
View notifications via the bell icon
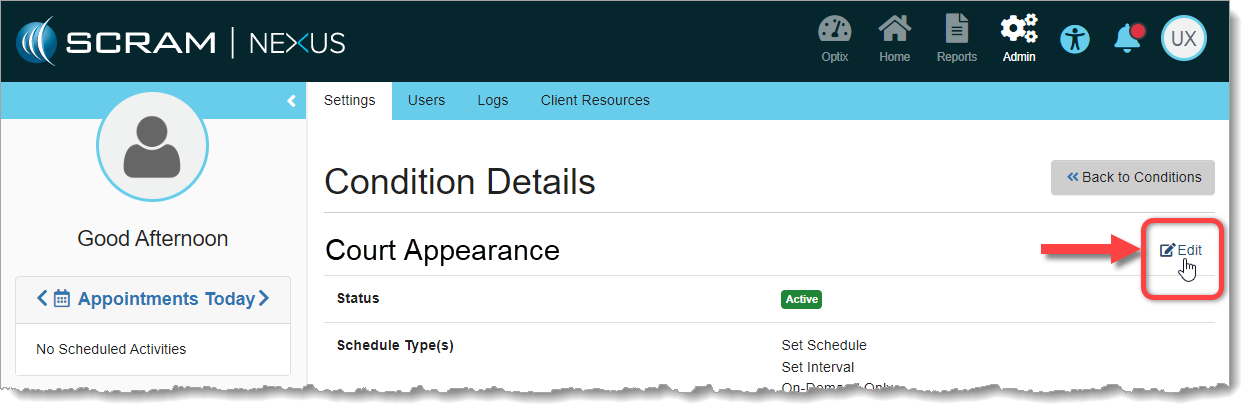click(x=1128, y=39)
